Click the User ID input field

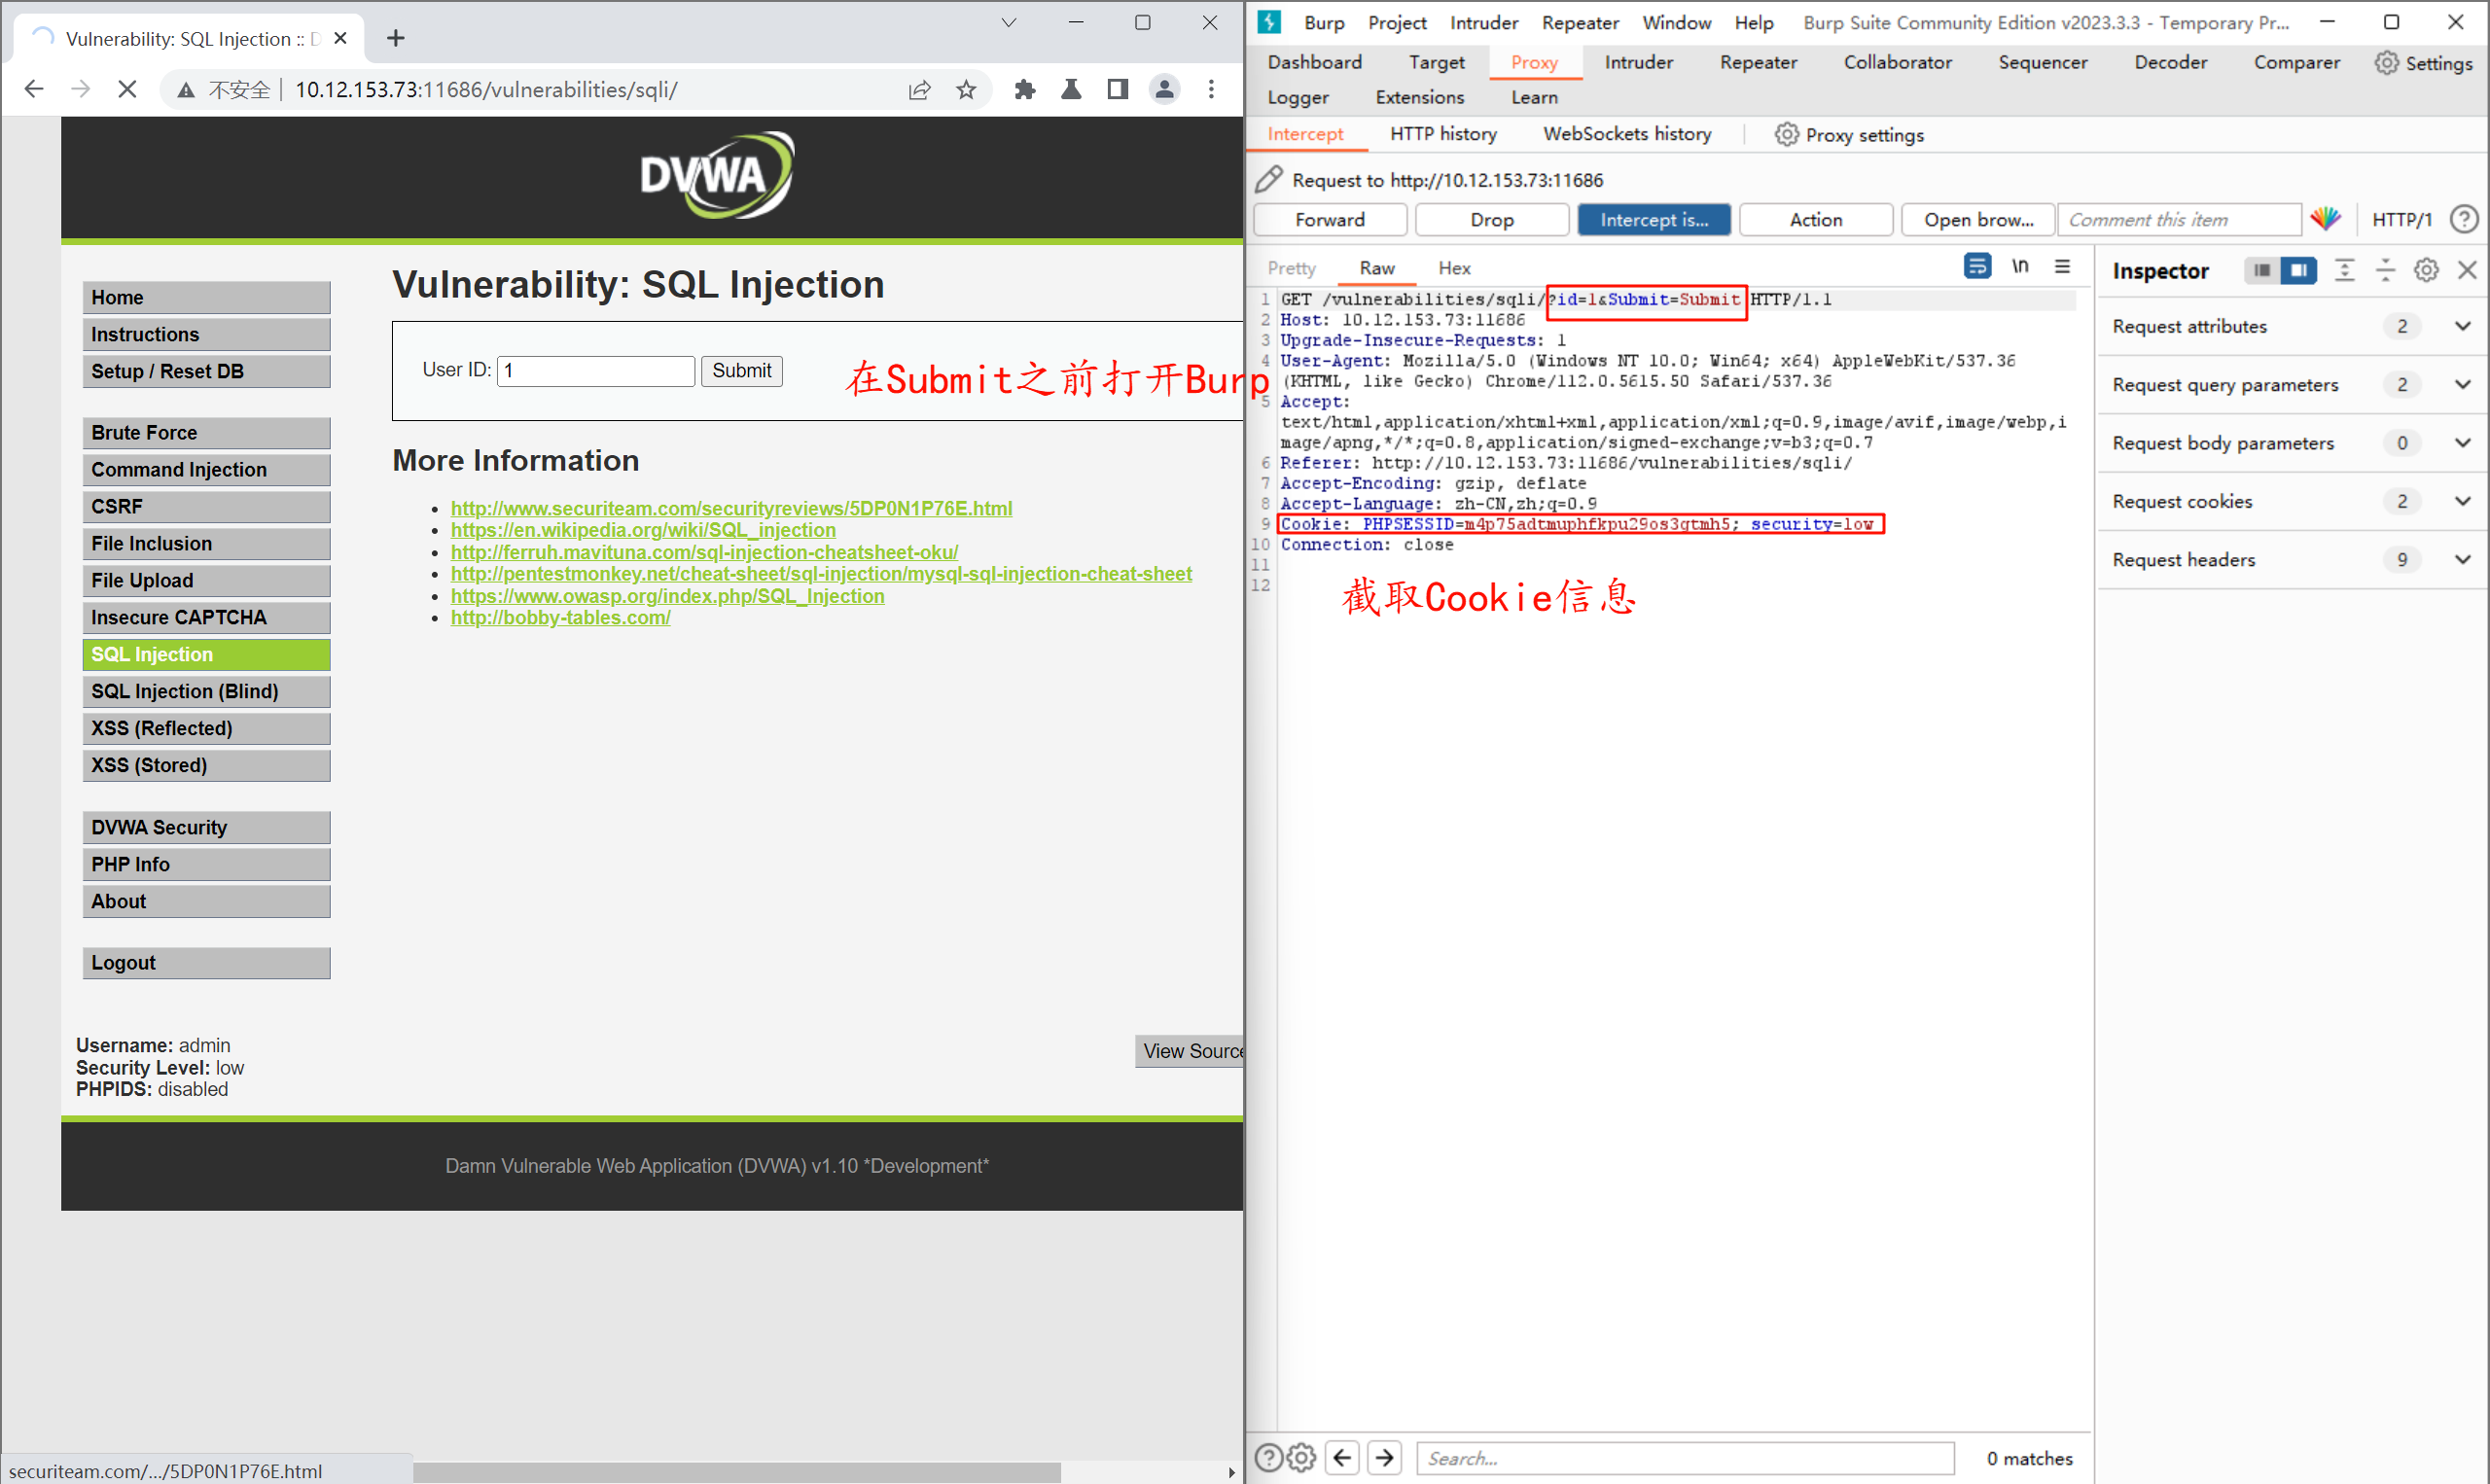(x=596, y=371)
